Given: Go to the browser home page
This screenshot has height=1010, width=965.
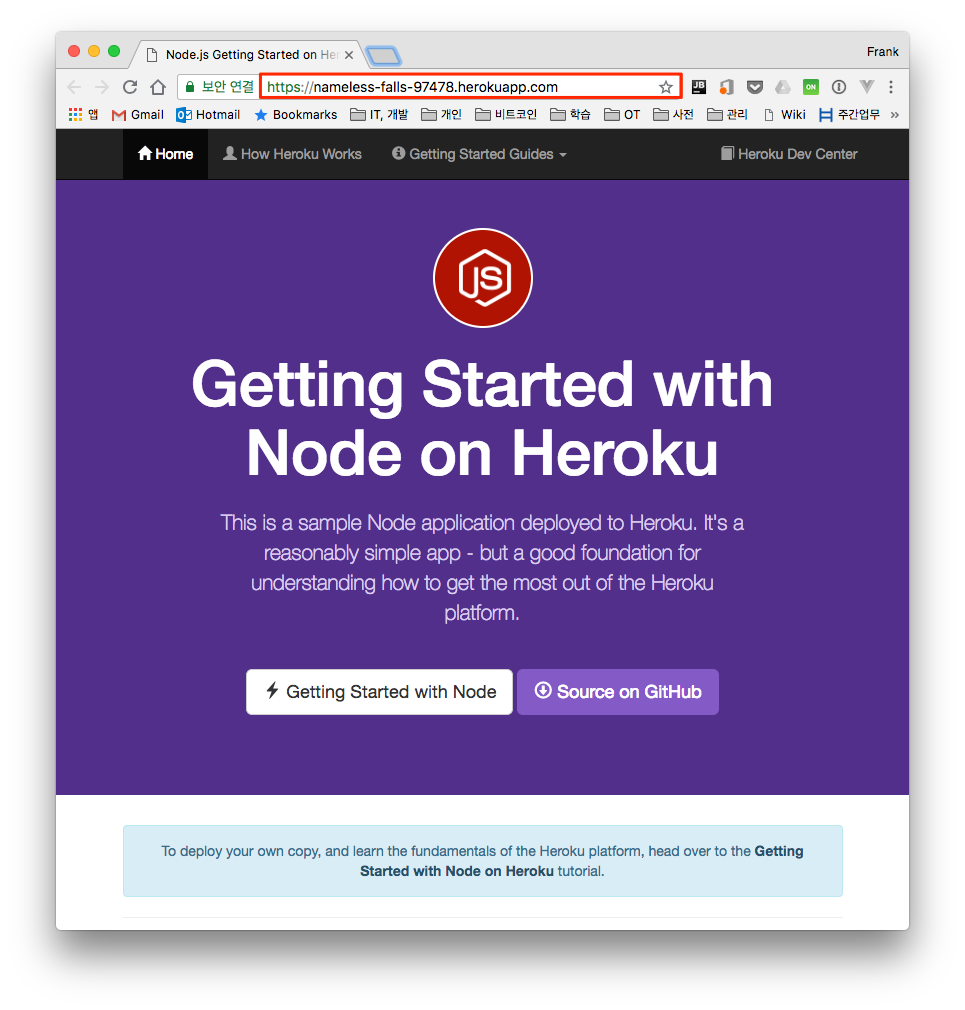Looking at the screenshot, I should coord(158,87).
